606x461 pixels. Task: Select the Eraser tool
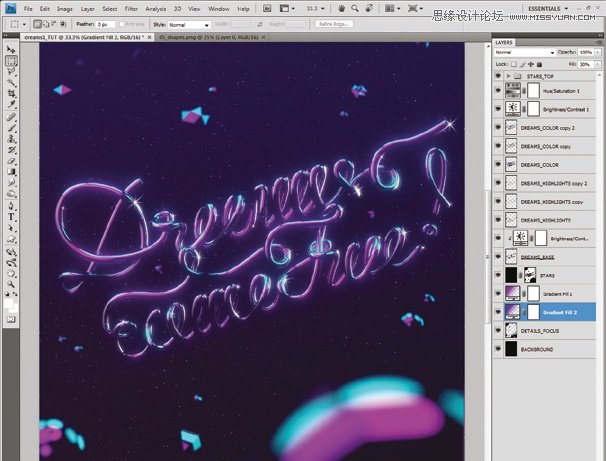click(11, 161)
